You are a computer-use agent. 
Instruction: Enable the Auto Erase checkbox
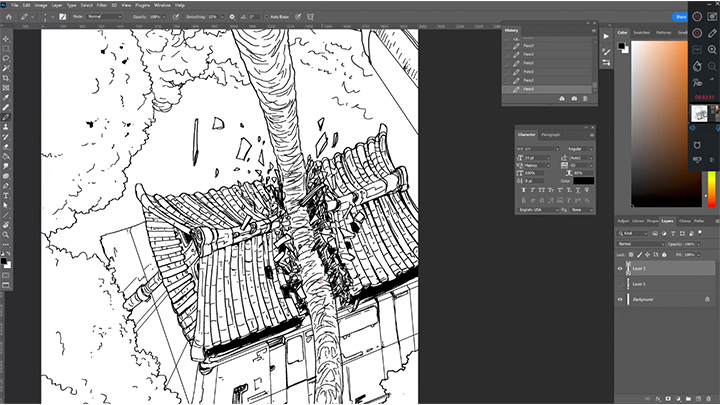(266, 17)
